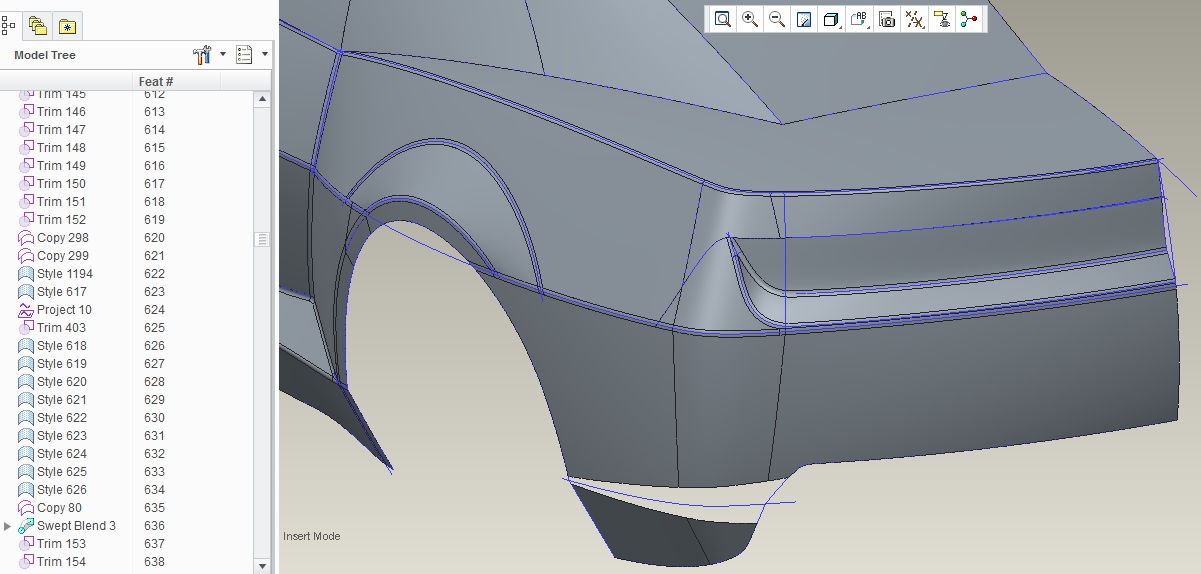The width and height of the screenshot is (1201, 574).
Task: Select Trim 148 in the model tree
Action: [61, 148]
